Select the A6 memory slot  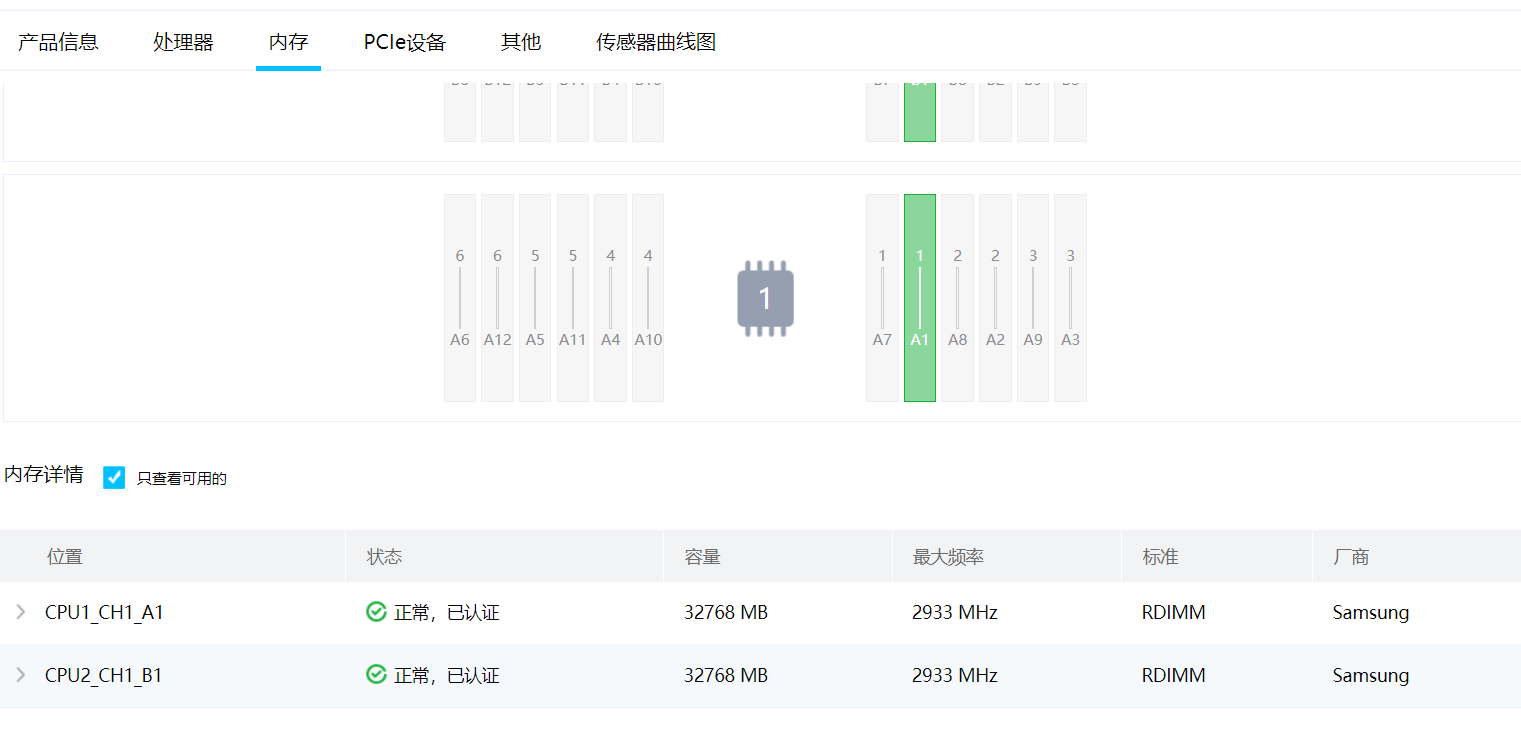tap(460, 298)
